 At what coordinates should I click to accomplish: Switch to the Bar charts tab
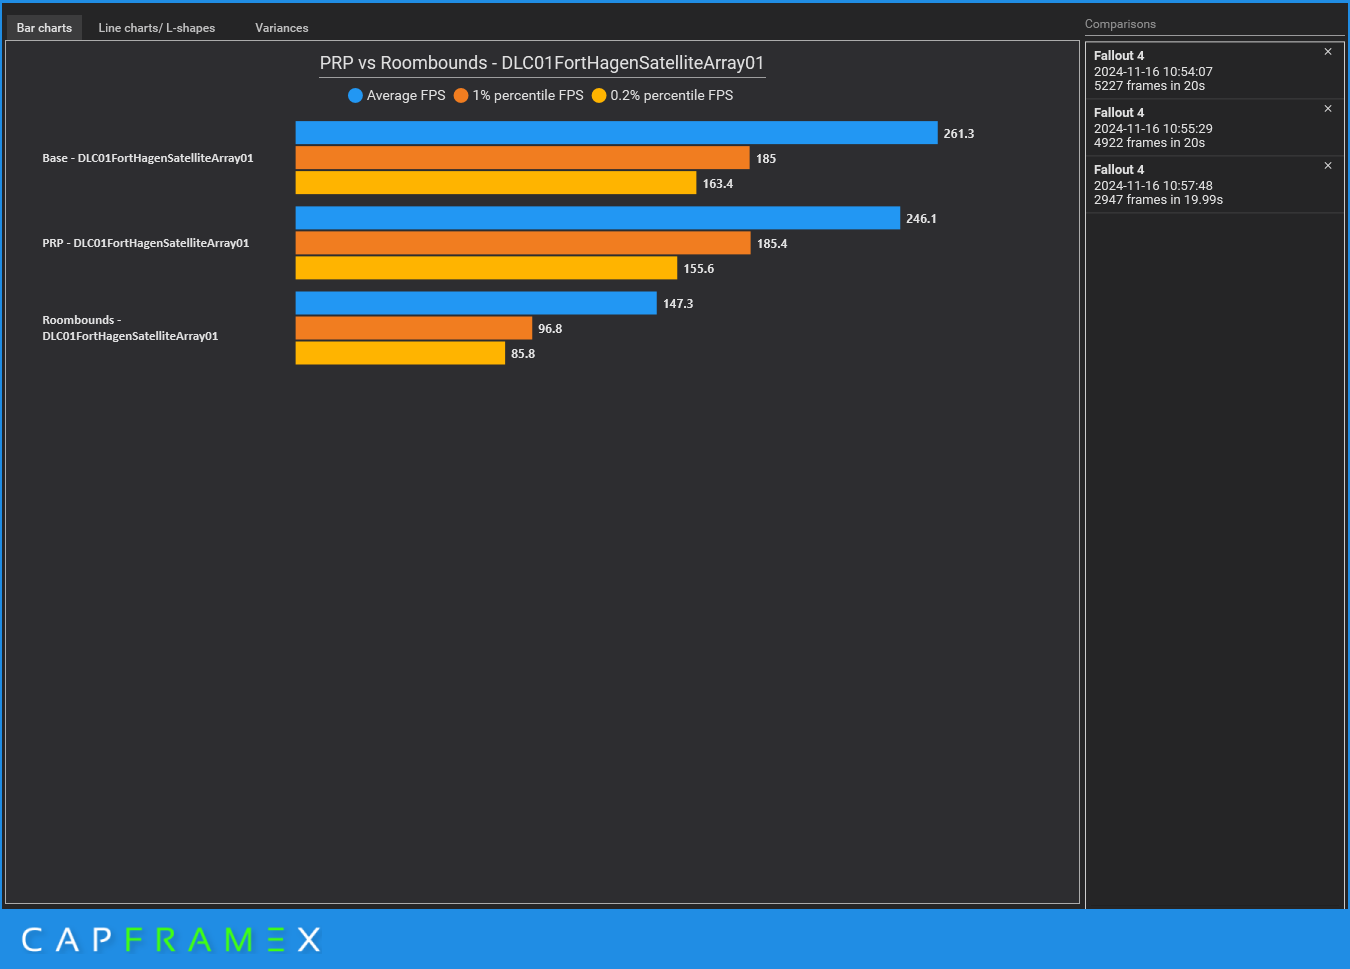click(x=44, y=28)
